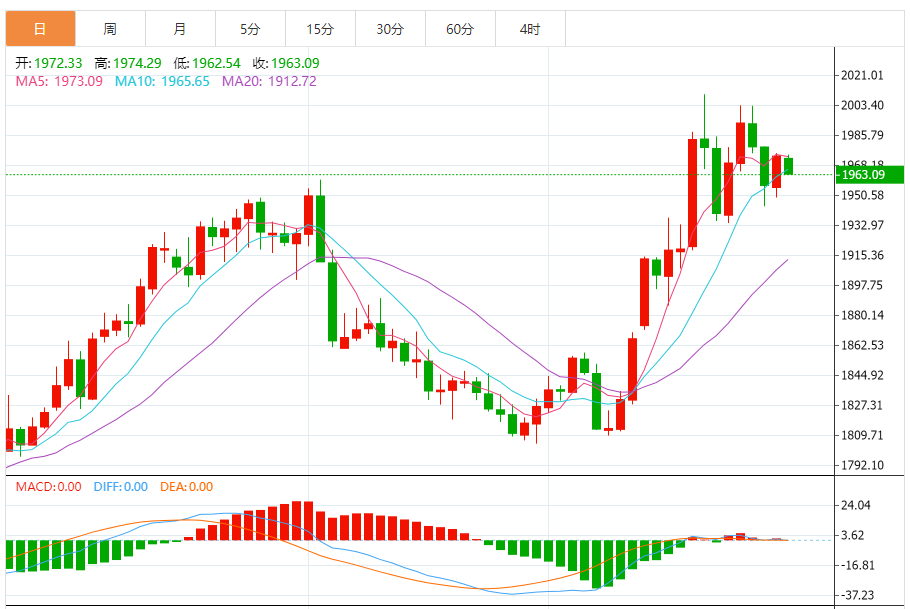Click the DIFF value label

(120, 487)
